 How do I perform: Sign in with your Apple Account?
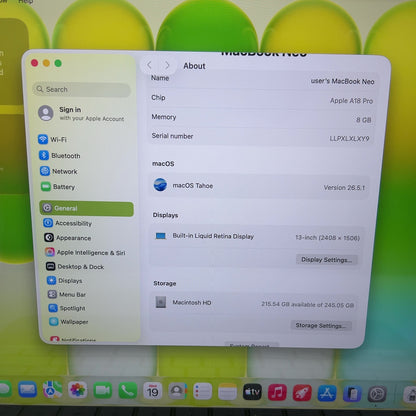tap(81, 113)
